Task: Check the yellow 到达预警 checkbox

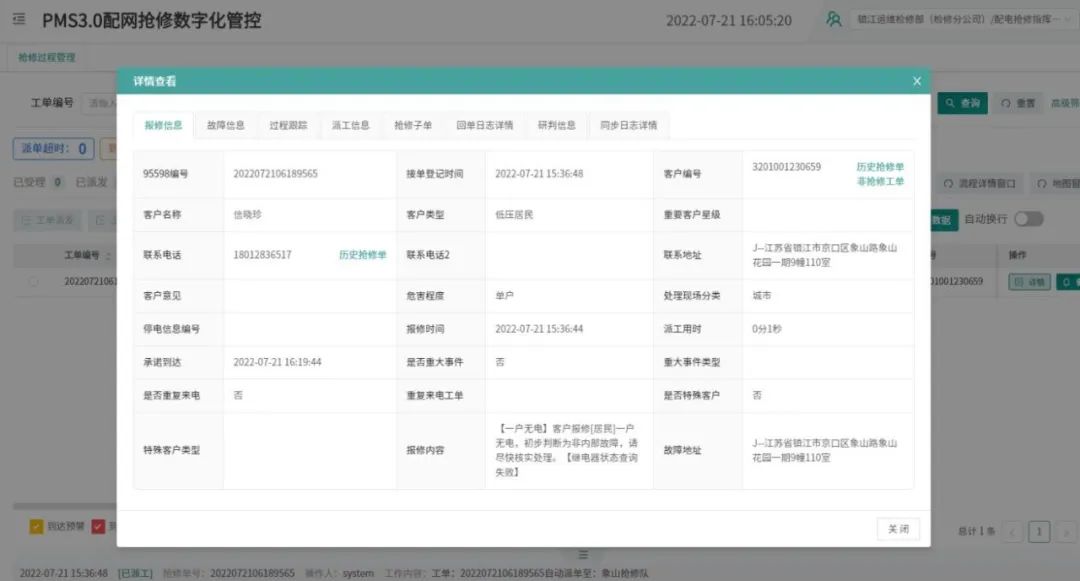Action: click(x=36, y=526)
